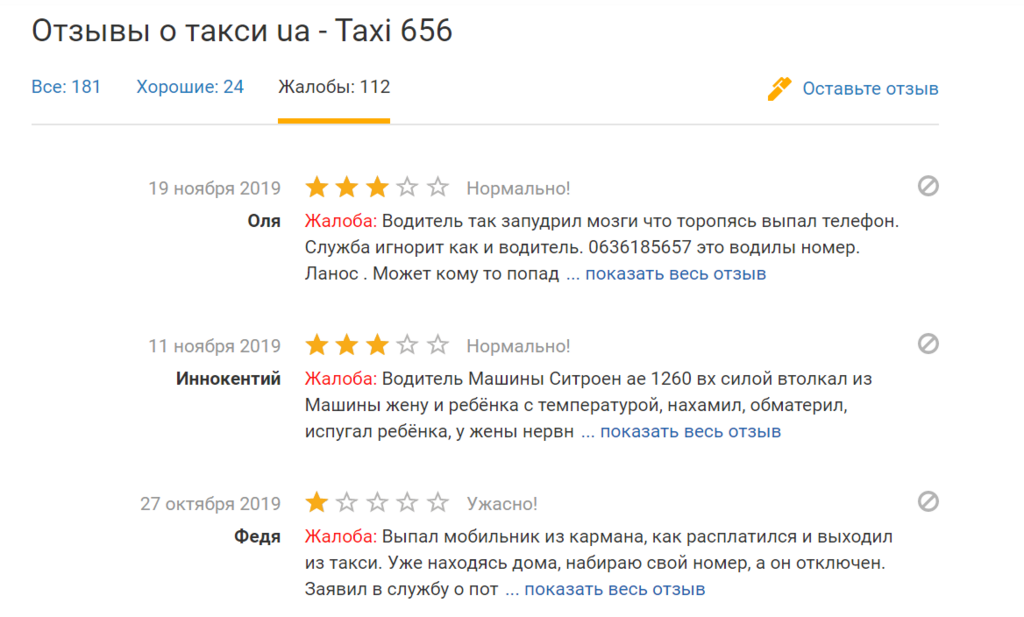1024x617 pixels.
Task: Click the pencil icon beside Оставьте отзыв
Action: [779, 88]
